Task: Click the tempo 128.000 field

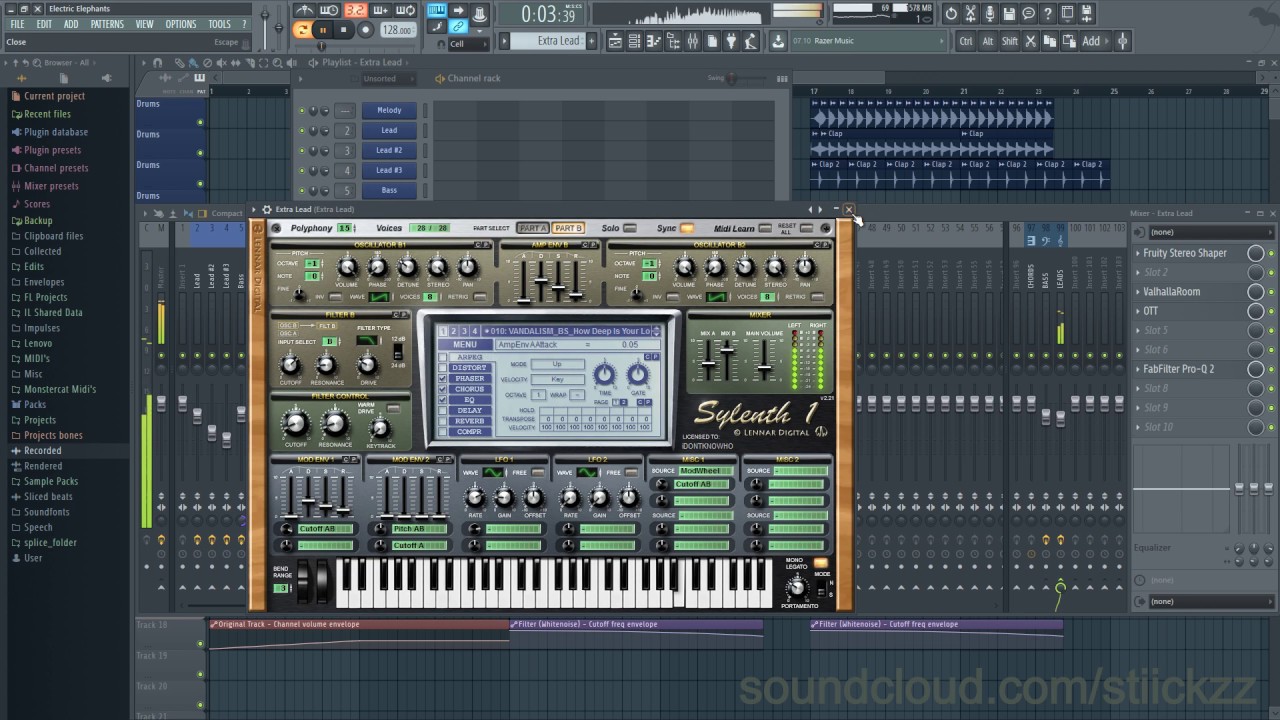Action: tap(397, 30)
